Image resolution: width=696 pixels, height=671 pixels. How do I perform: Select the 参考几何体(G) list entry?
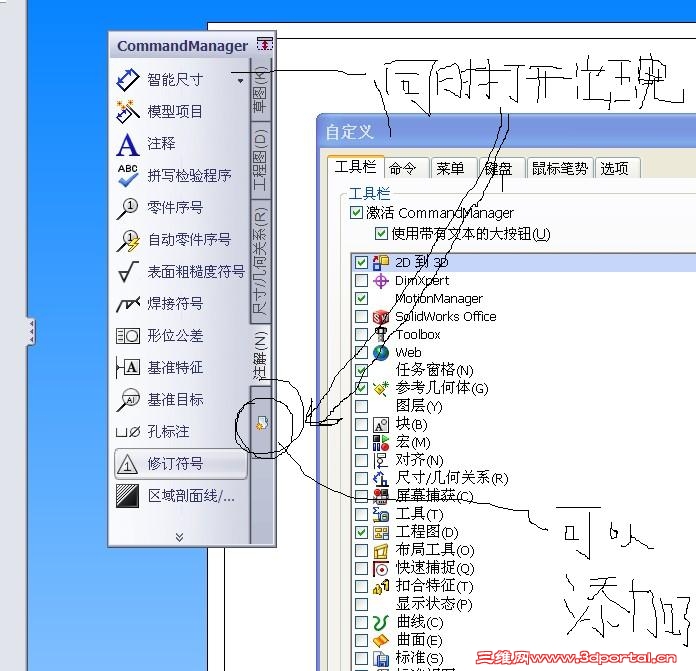point(442,388)
